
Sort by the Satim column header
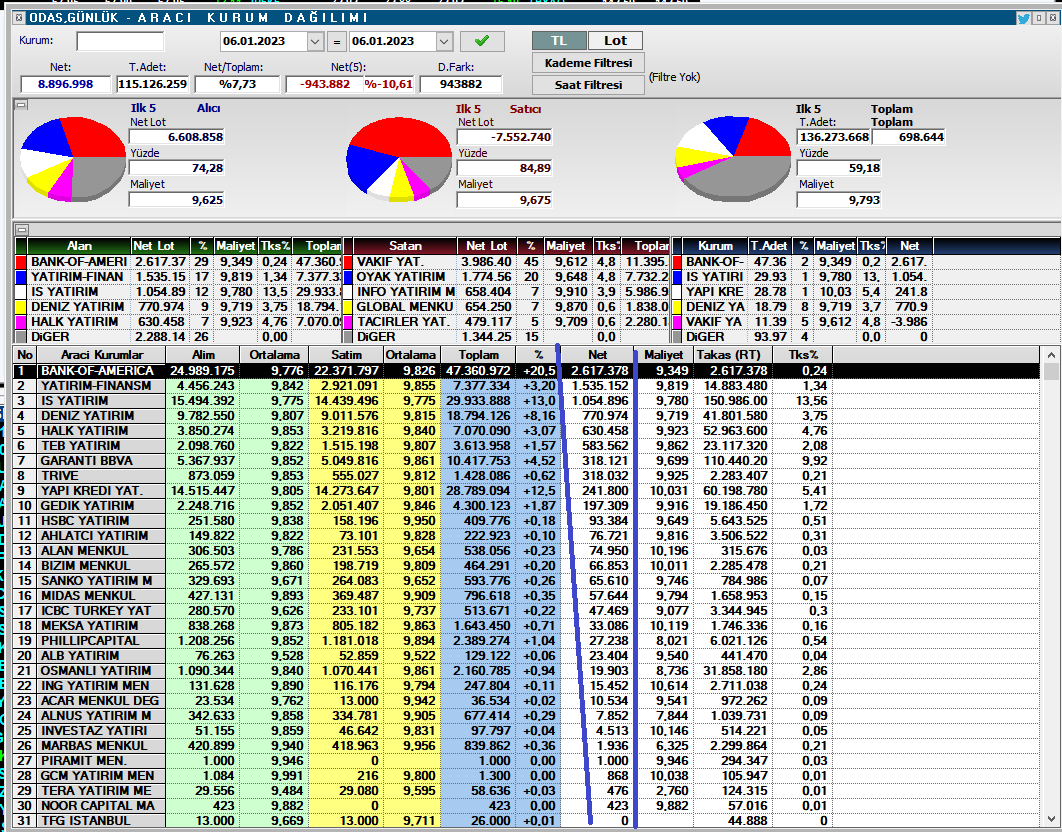[346, 355]
